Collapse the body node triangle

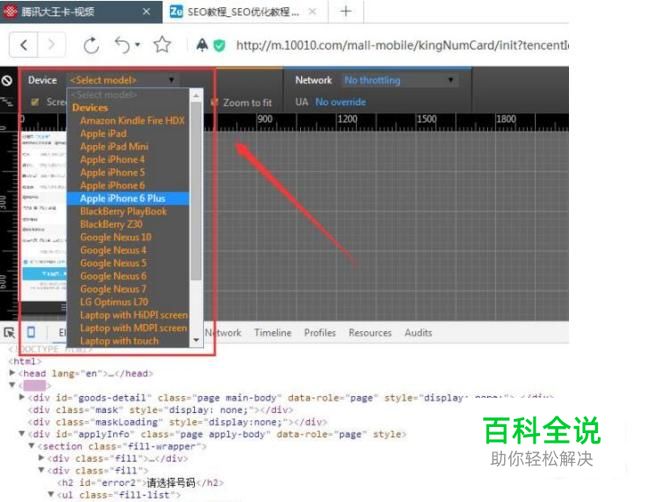click(x=12, y=385)
